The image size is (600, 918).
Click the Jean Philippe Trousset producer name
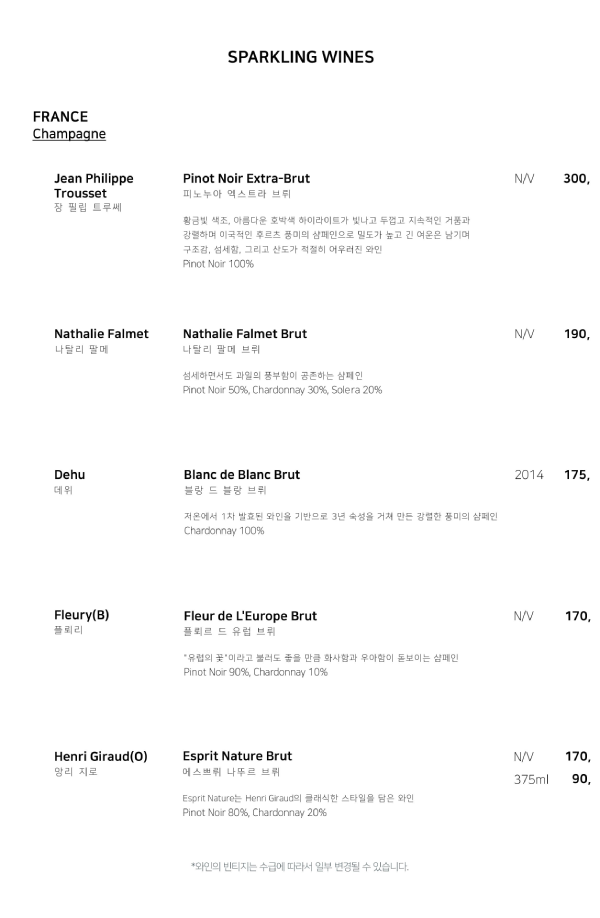coord(94,185)
